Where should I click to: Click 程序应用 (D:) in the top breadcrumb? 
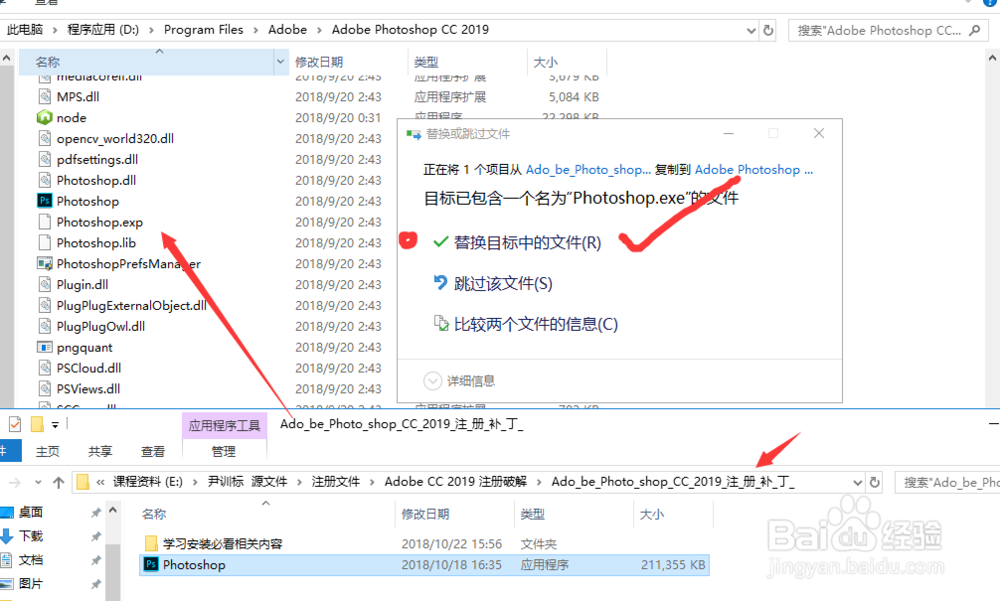(x=103, y=30)
